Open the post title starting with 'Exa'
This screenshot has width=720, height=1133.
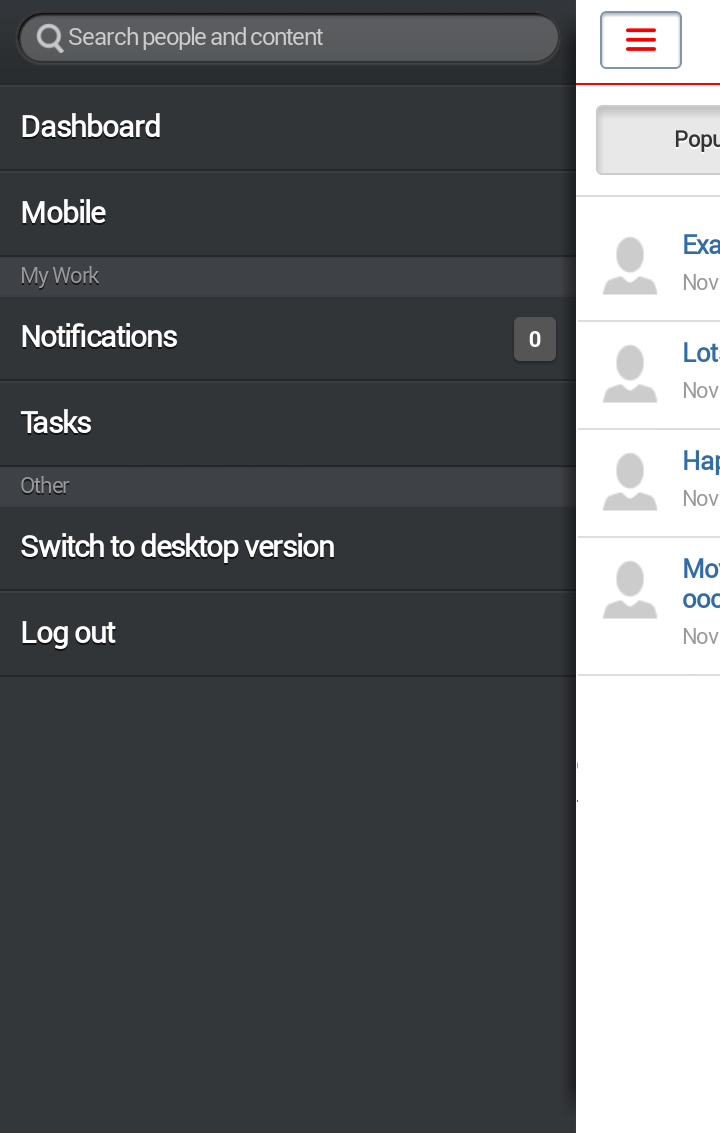tap(700, 245)
